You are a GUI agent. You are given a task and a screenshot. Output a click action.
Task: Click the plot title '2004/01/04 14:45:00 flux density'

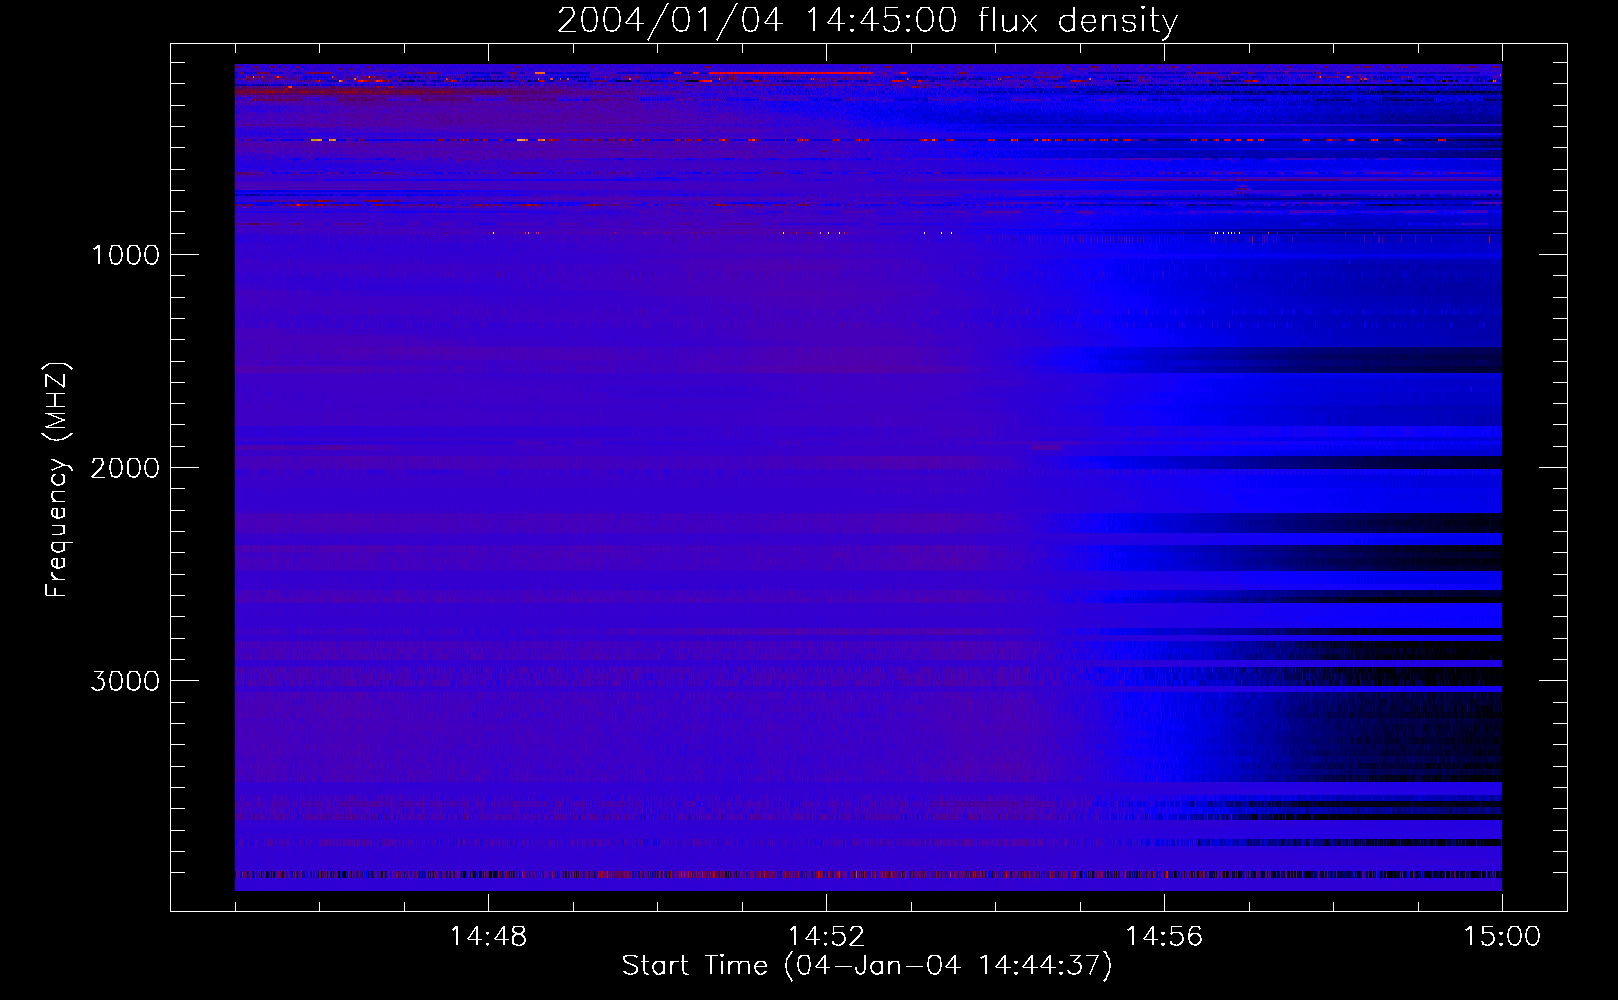(867, 20)
